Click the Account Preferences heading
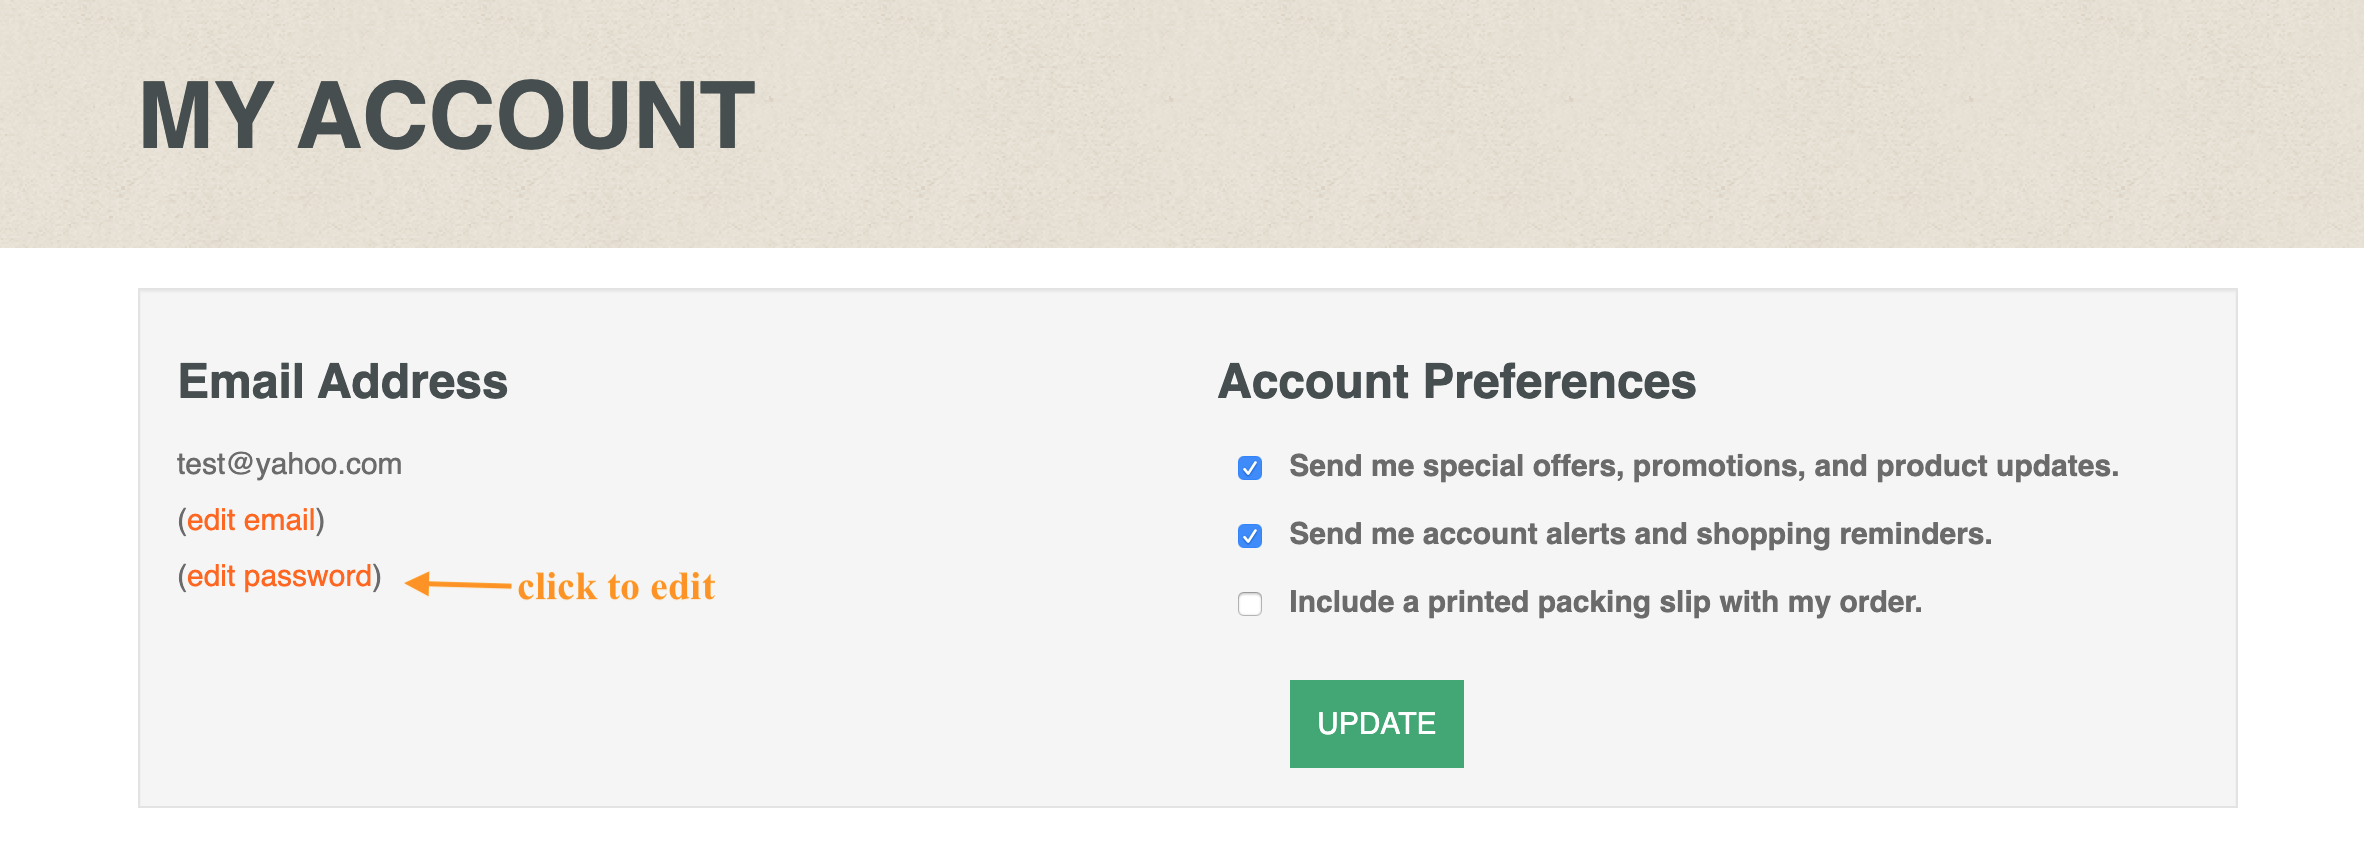Image resolution: width=2364 pixels, height=848 pixels. (1457, 381)
